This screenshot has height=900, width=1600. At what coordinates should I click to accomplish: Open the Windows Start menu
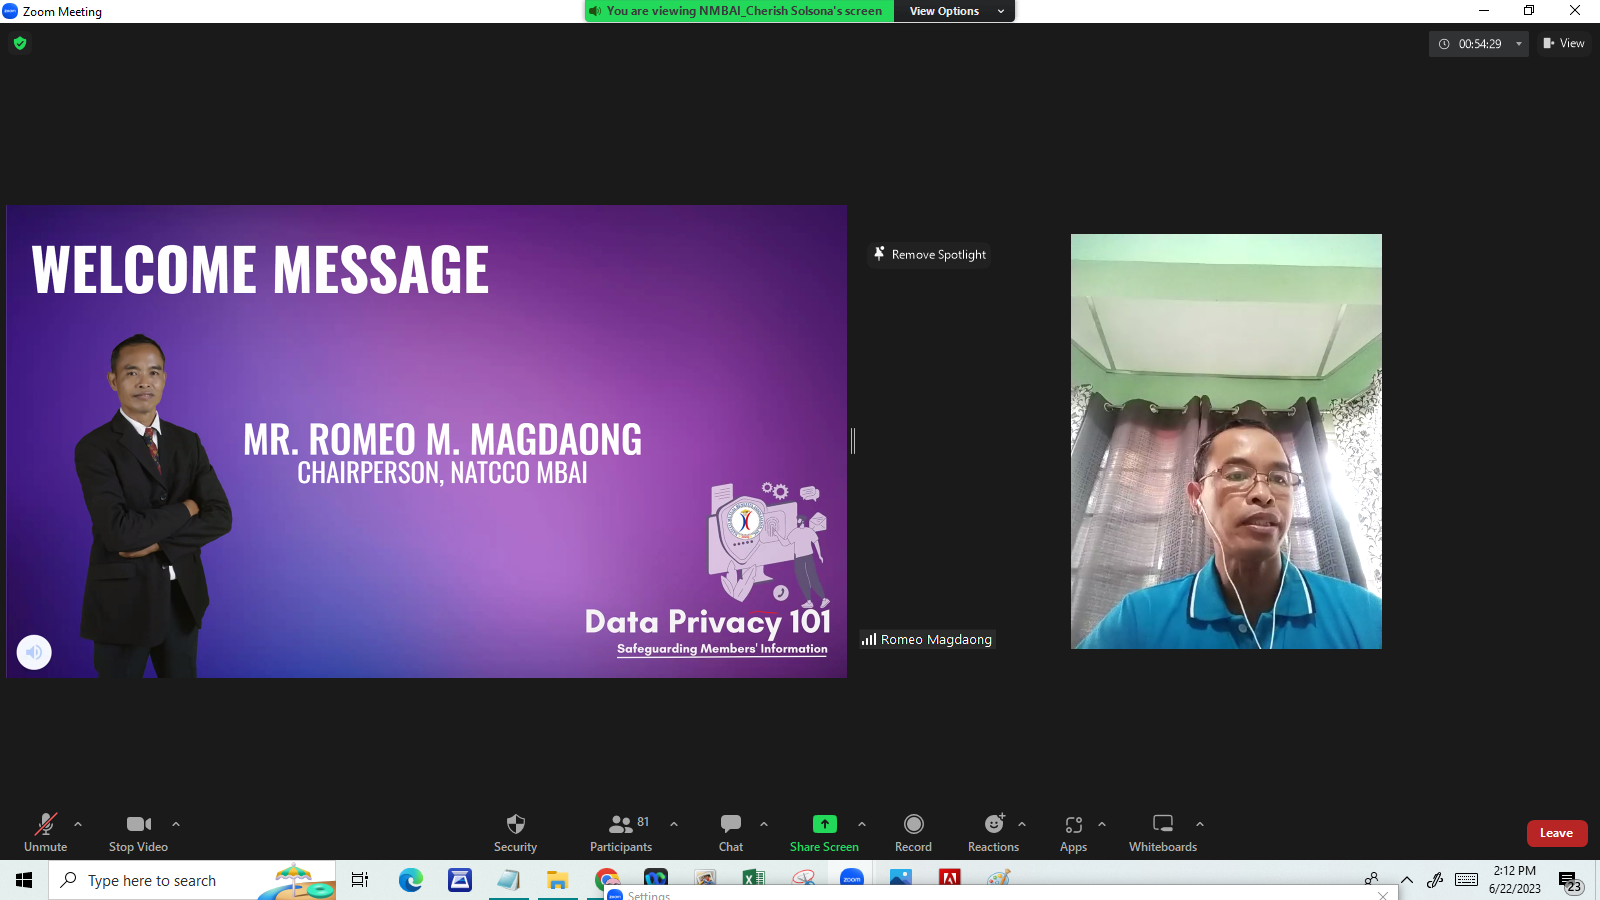[x=24, y=880]
